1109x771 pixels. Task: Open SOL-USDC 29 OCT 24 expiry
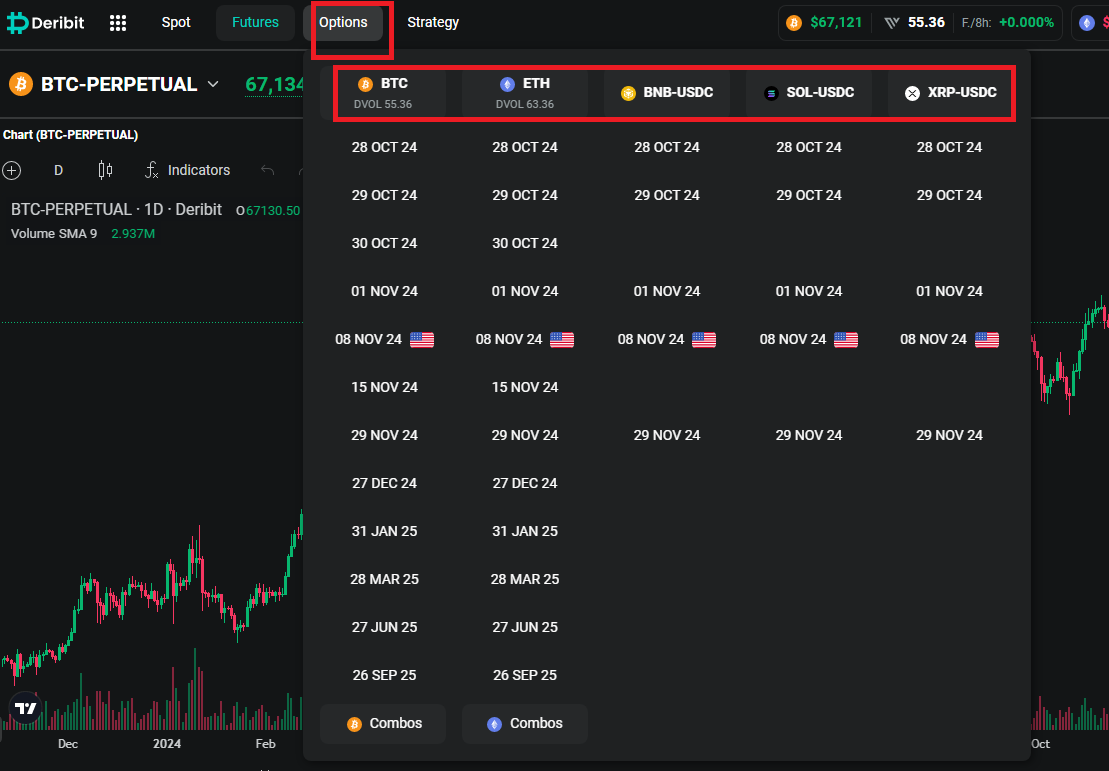pos(809,195)
